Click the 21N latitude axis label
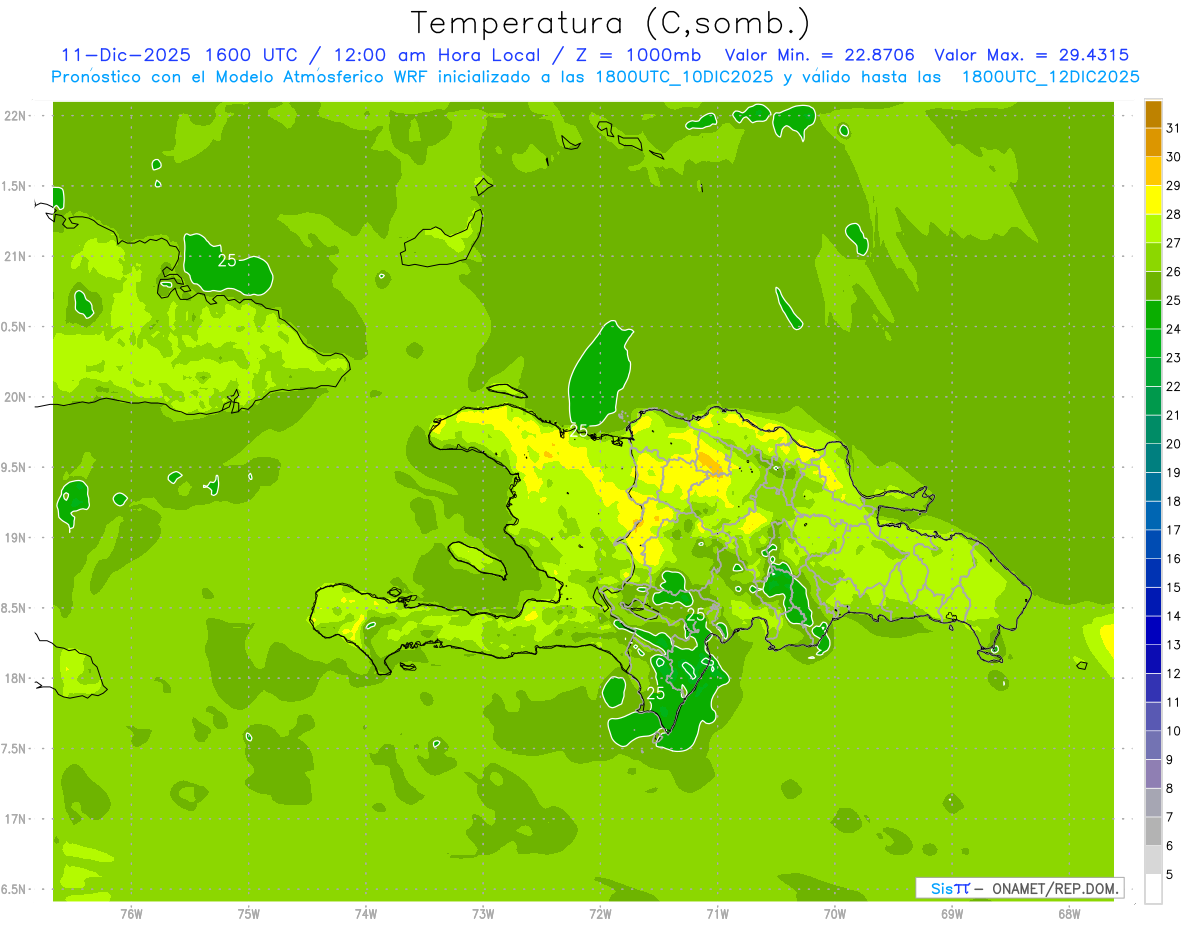 point(17,257)
